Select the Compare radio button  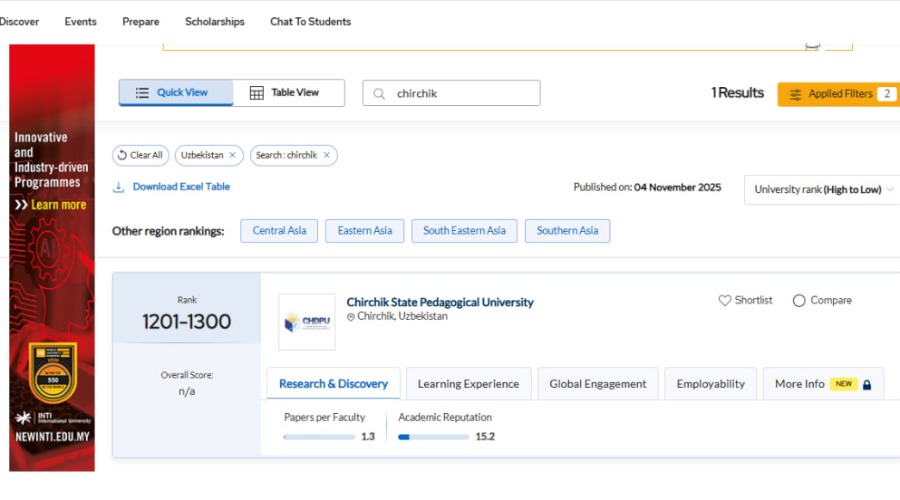pos(799,300)
